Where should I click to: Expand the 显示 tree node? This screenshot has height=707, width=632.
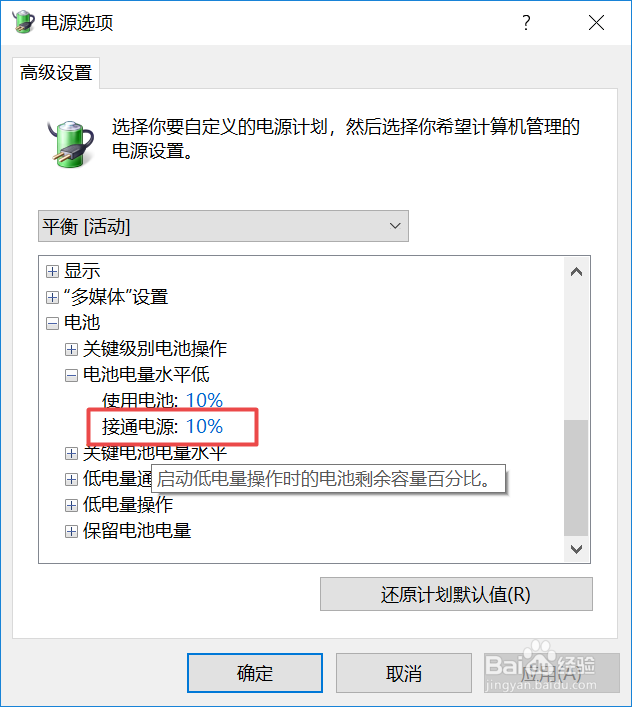tap(52, 271)
